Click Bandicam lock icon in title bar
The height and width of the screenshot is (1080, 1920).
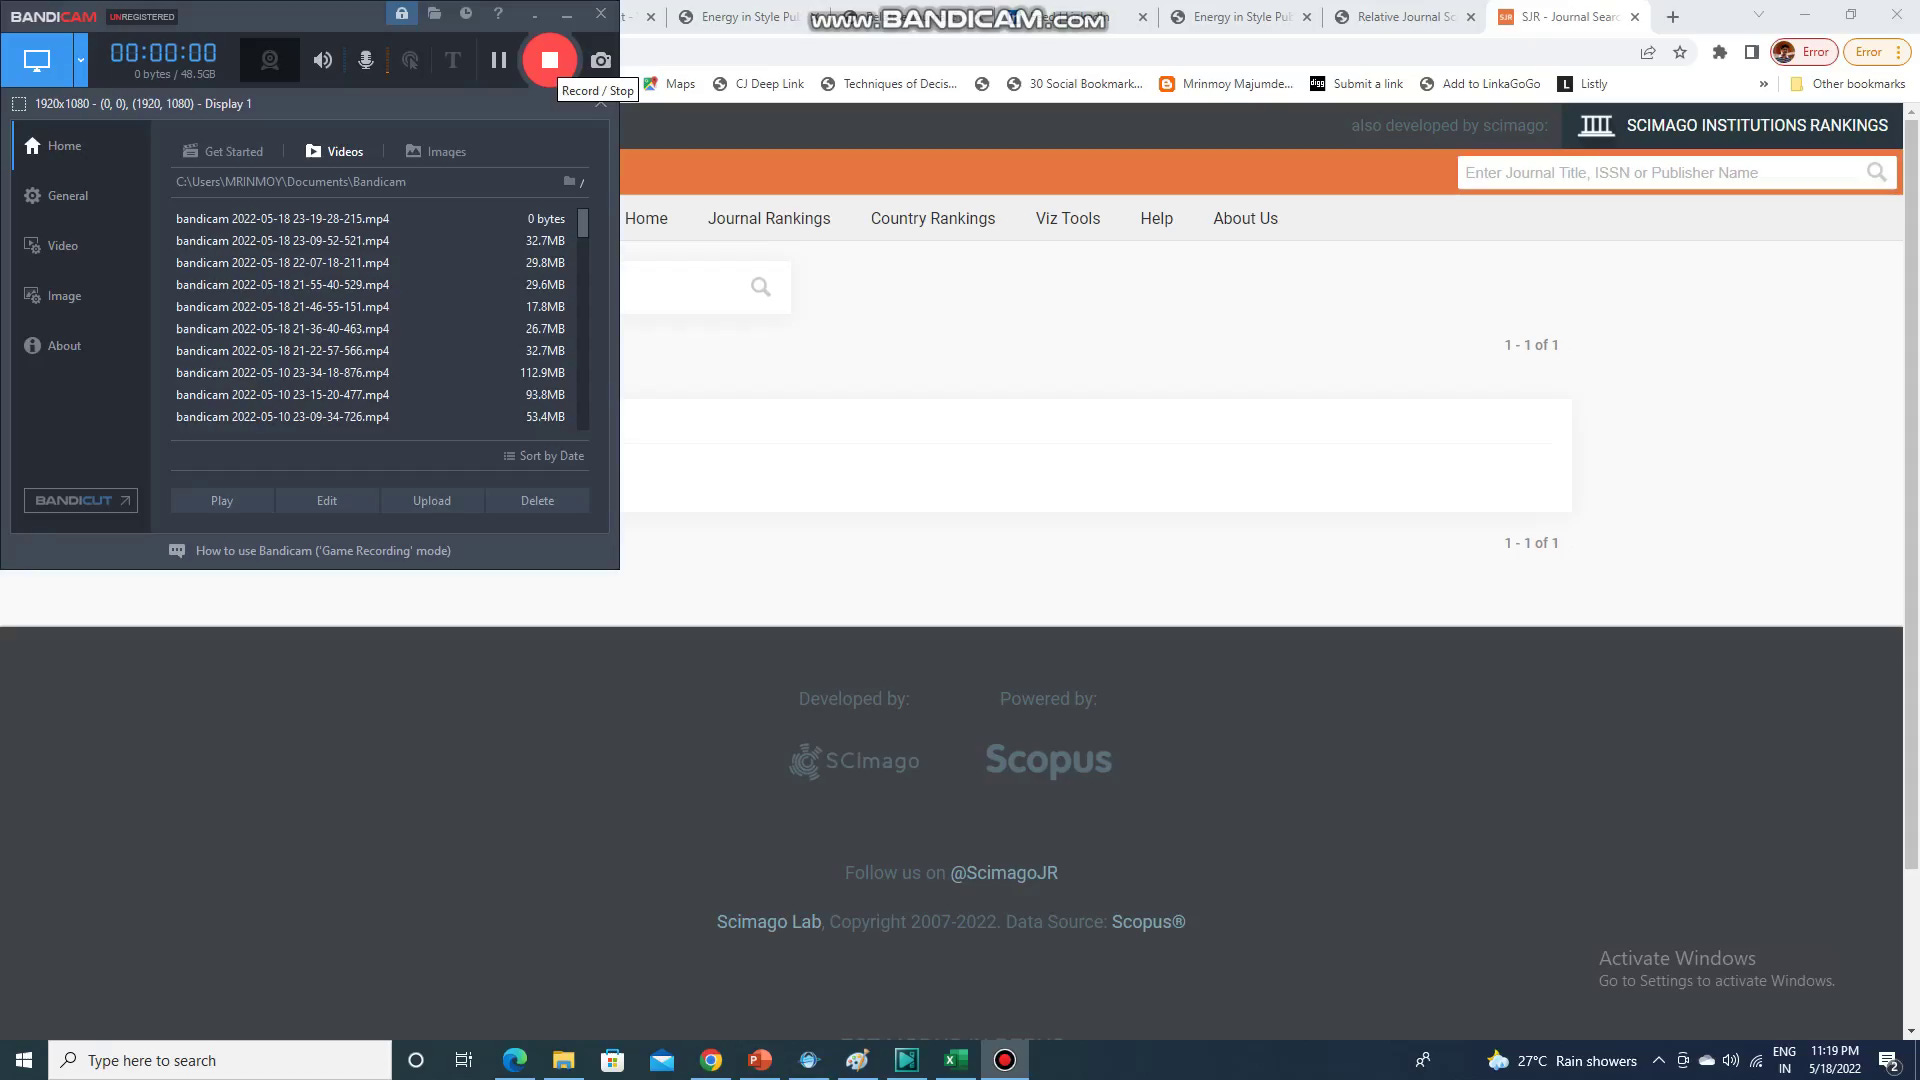(x=401, y=13)
